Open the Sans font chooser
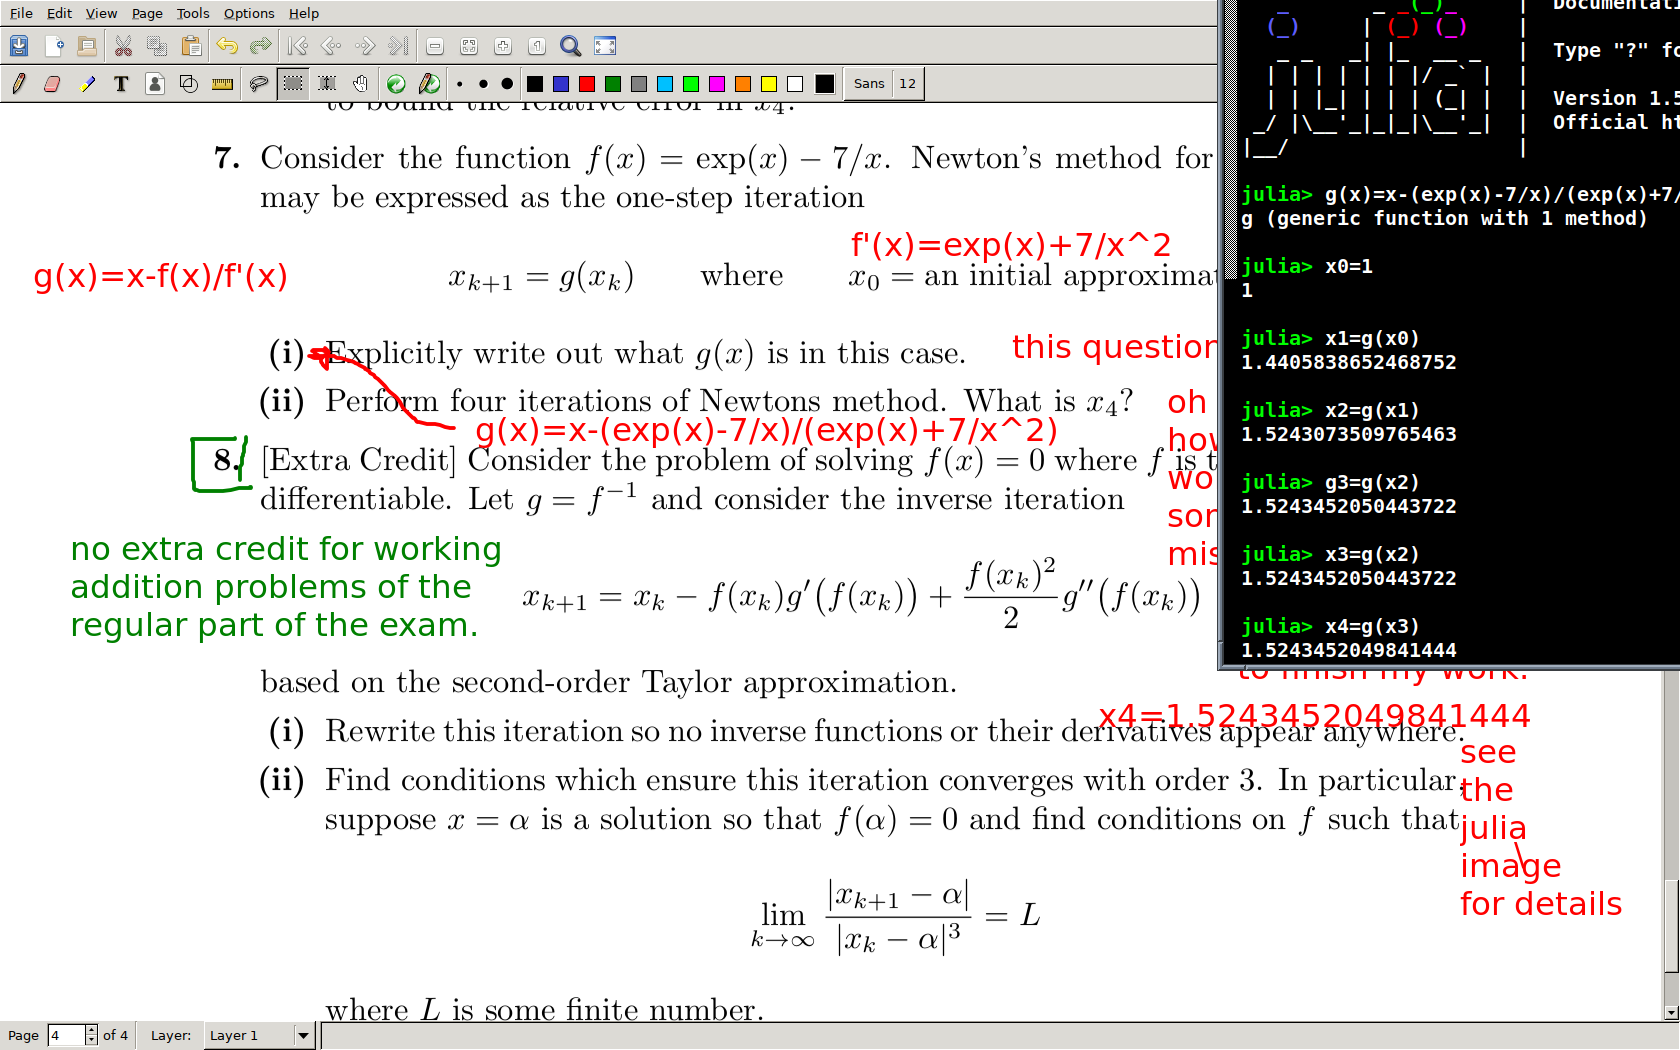This screenshot has height=1050, width=1680. (868, 84)
